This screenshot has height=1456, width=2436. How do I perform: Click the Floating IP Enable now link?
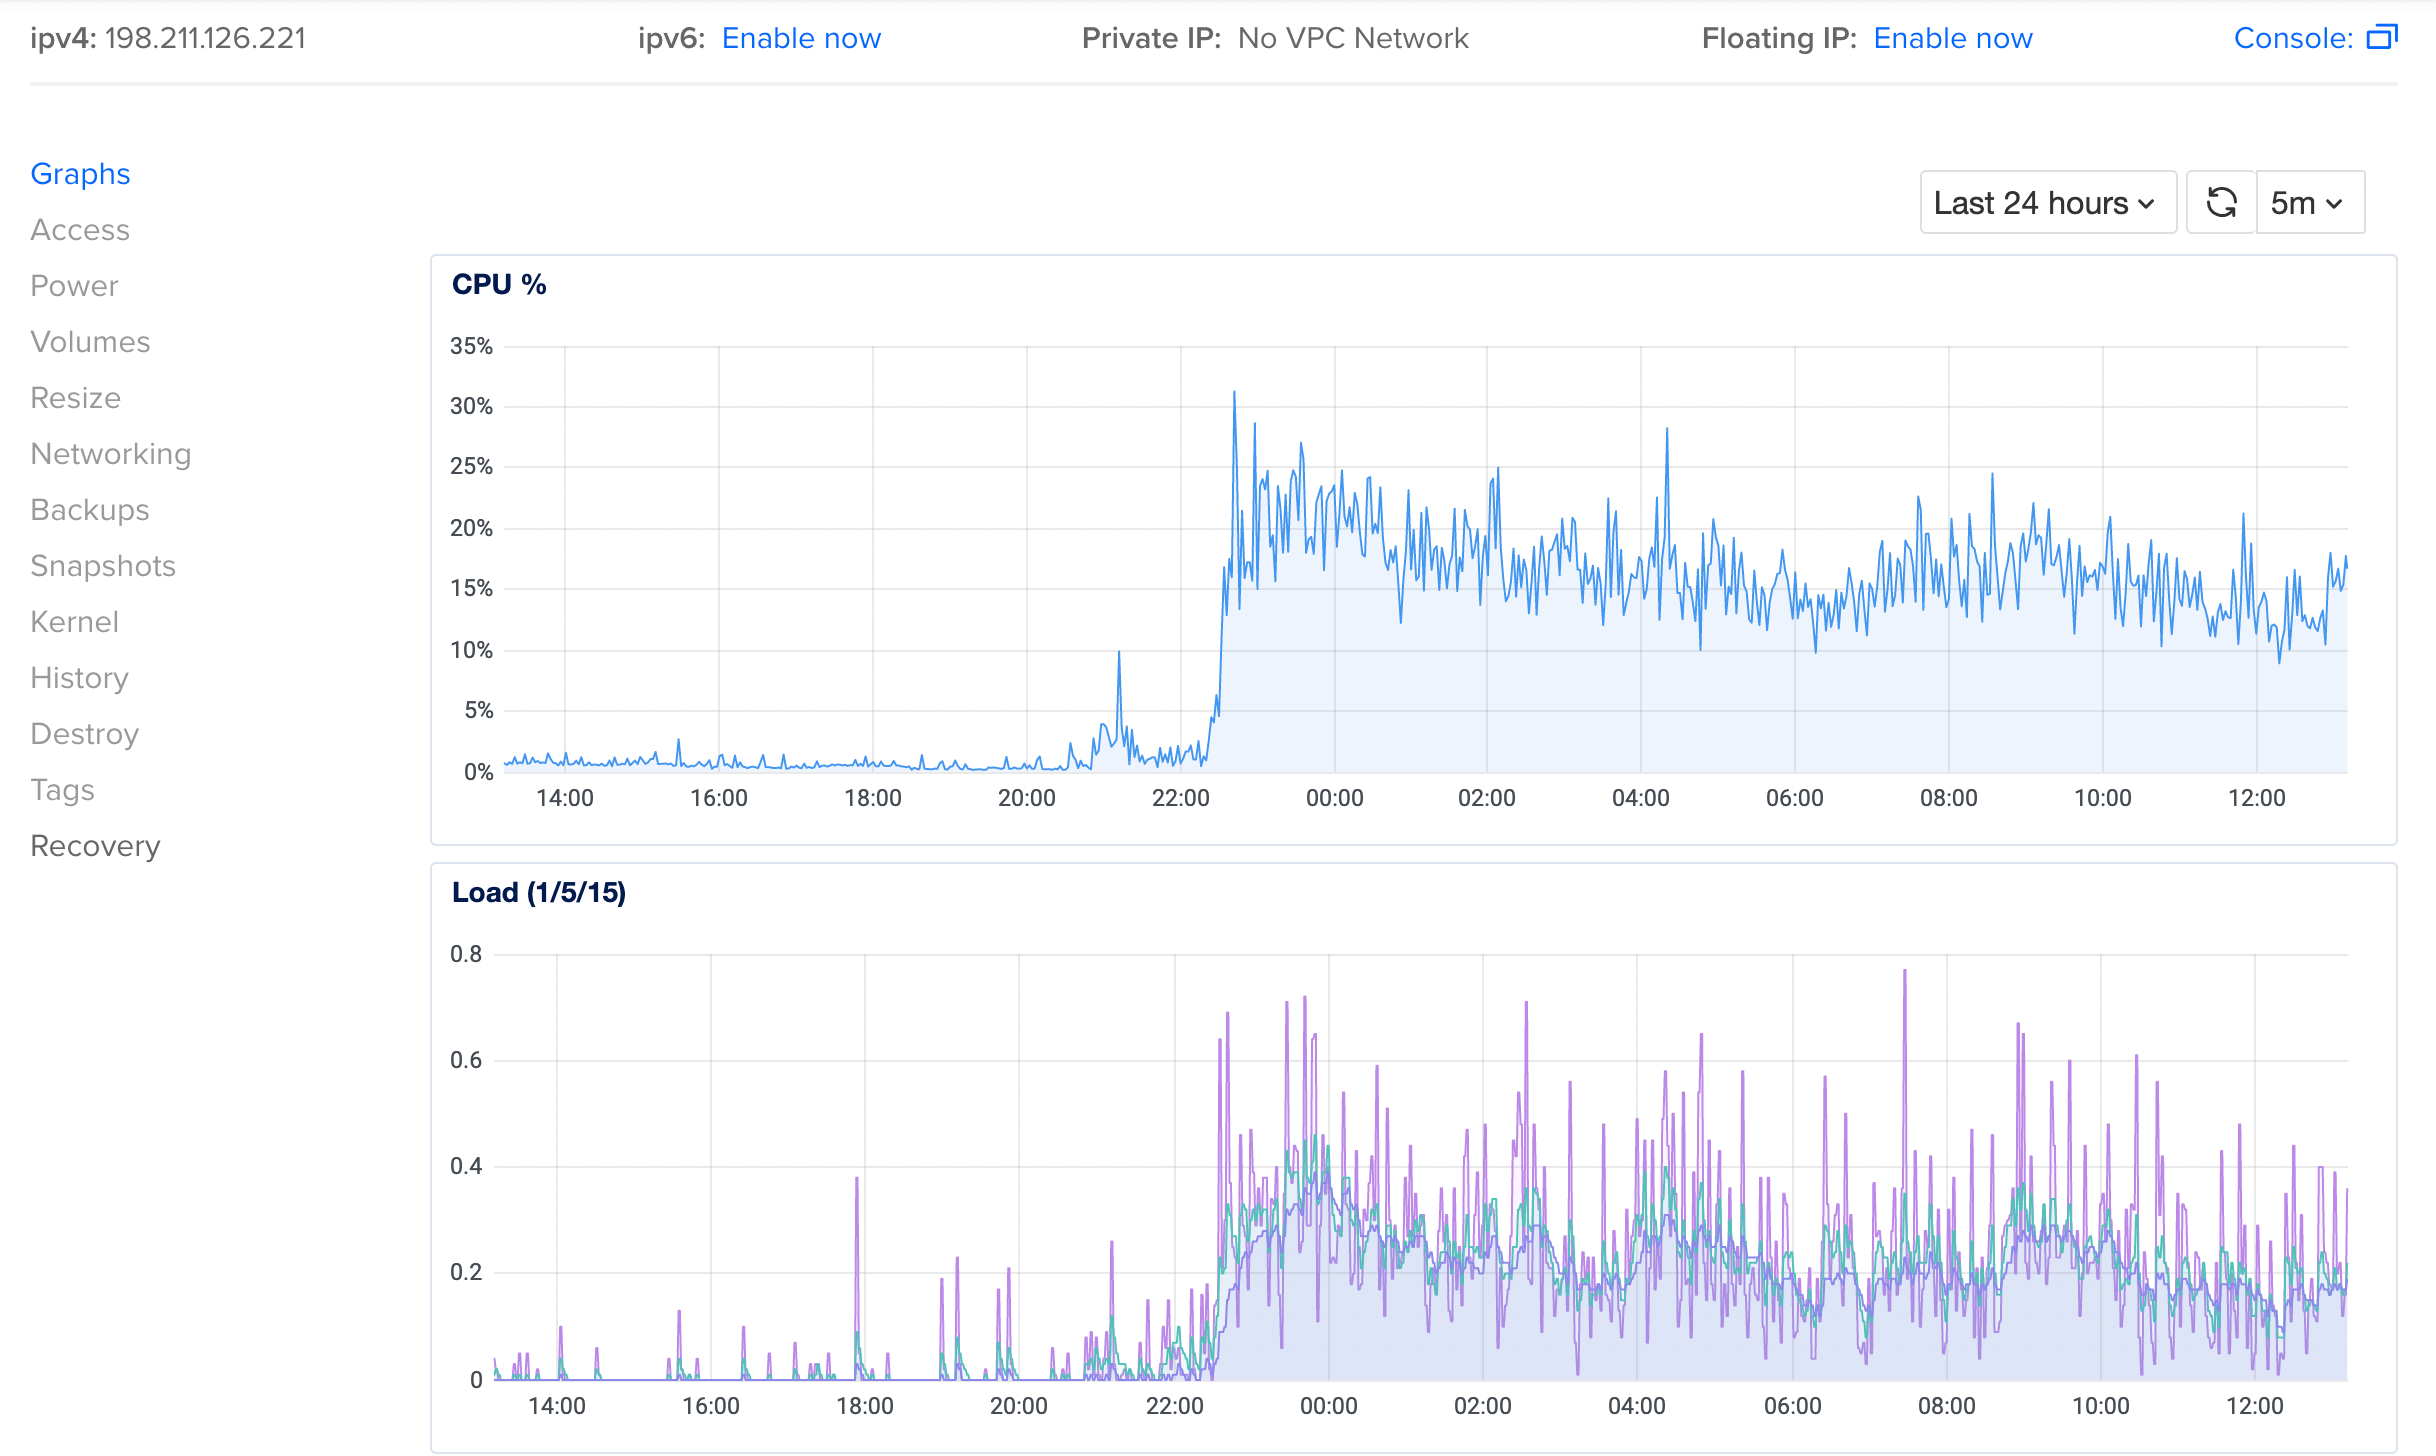click(x=1952, y=38)
